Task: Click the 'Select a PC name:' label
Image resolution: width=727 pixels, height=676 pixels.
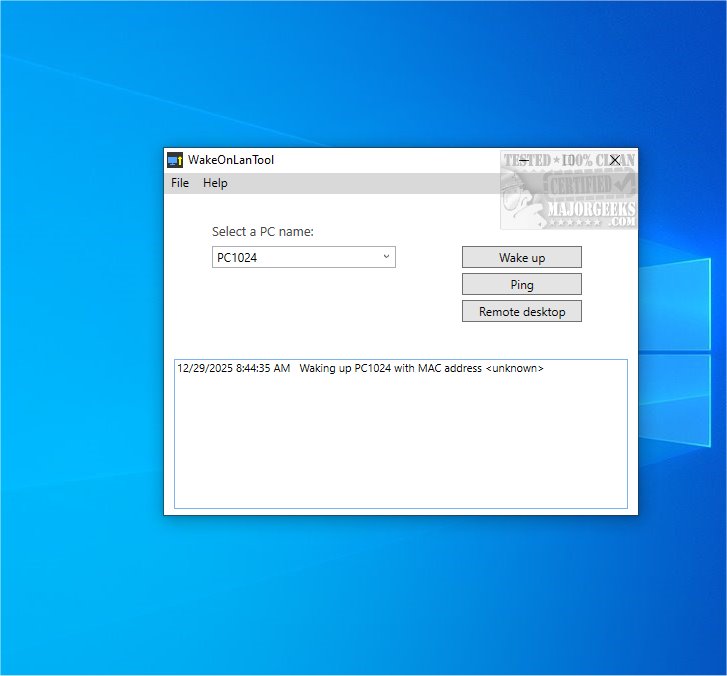Action: coord(262,231)
